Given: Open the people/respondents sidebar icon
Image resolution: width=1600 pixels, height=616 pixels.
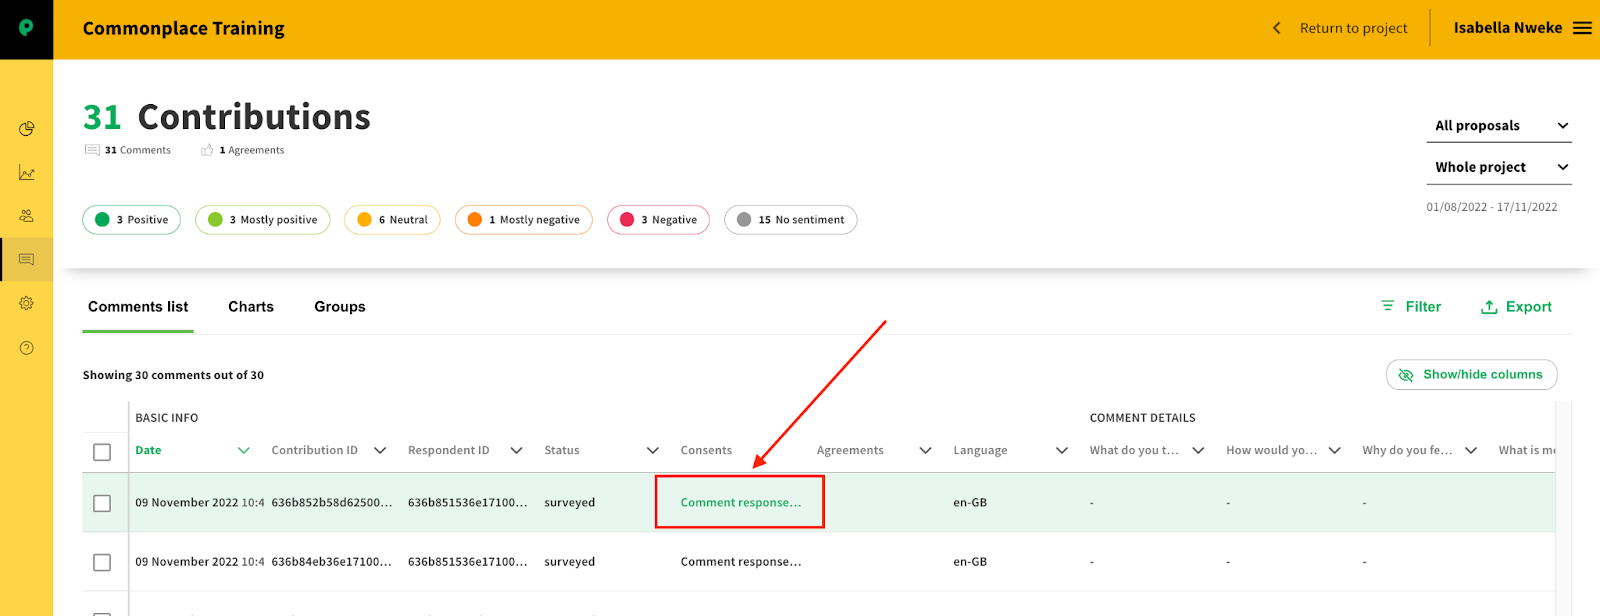Looking at the screenshot, I should pos(26,216).
